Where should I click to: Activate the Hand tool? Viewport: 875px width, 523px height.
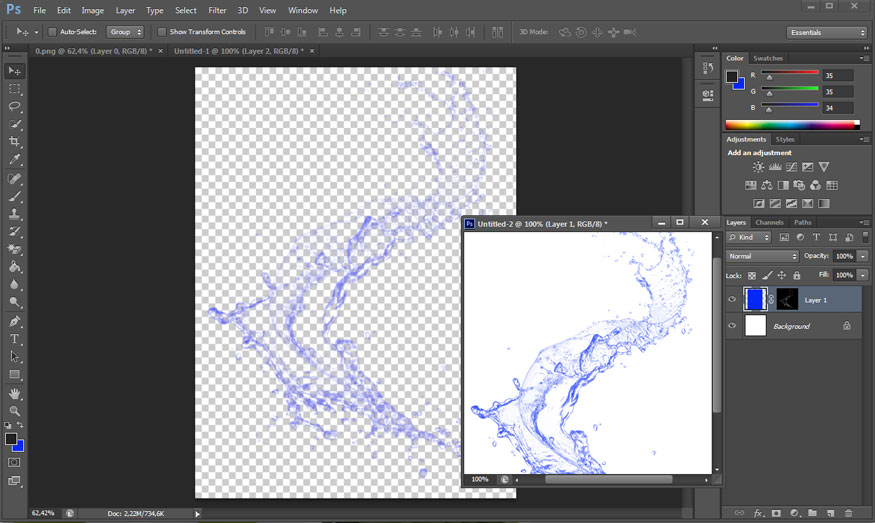(15, 393)
